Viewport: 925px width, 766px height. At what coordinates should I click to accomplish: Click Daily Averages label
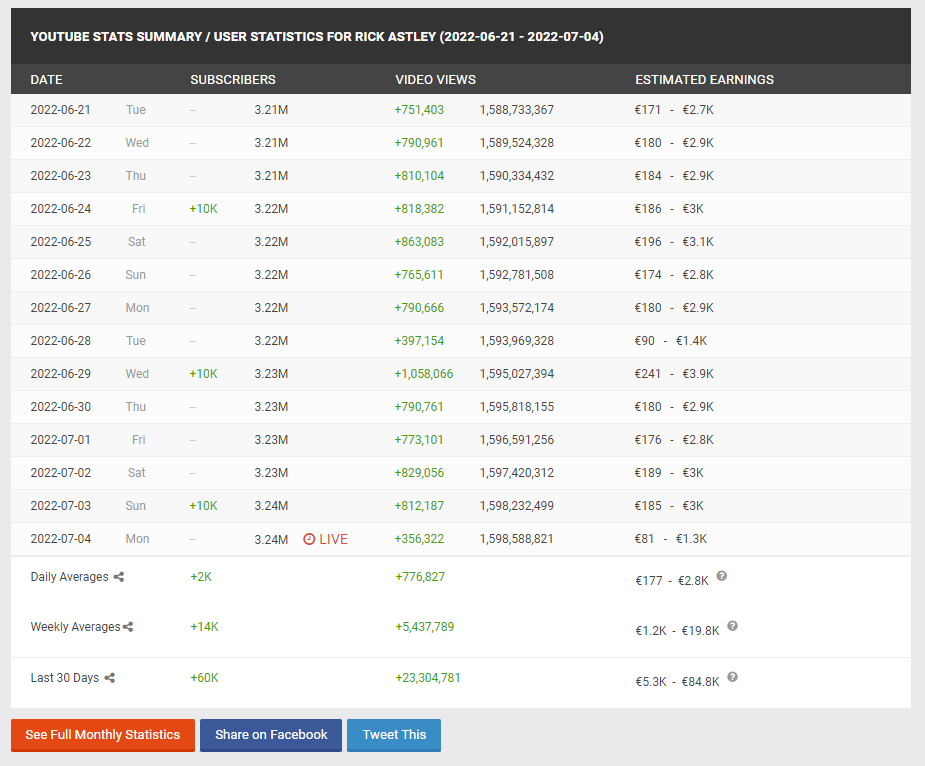[x=70, y=577]
